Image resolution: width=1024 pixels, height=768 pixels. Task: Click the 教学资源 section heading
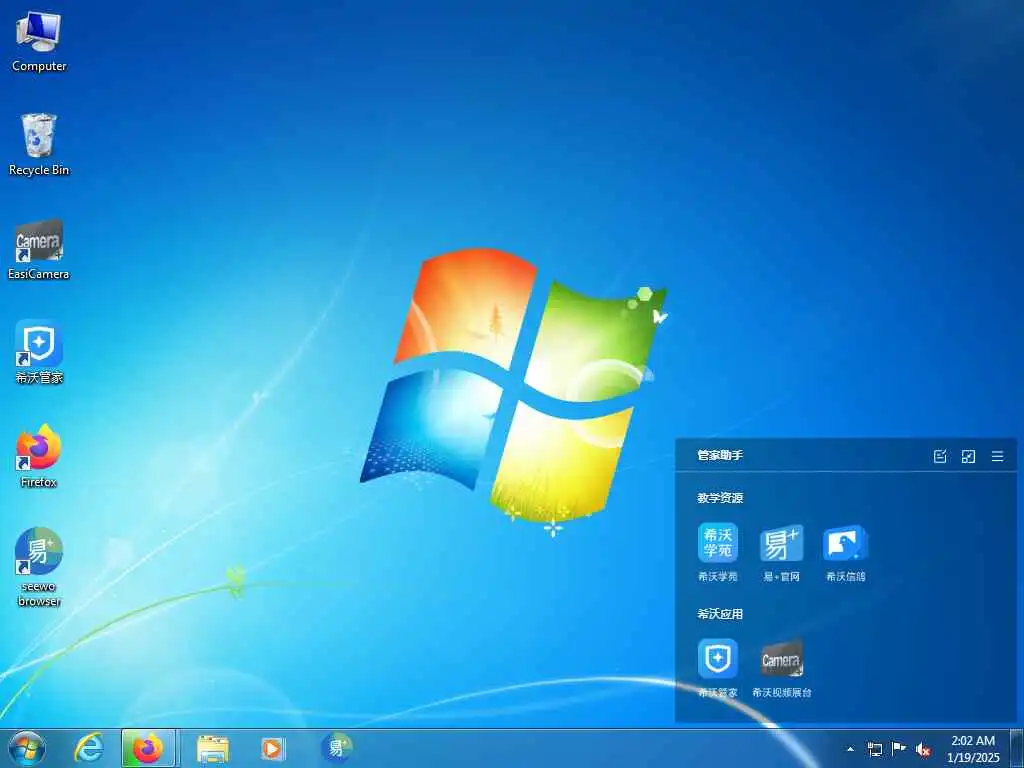[720, 498]
